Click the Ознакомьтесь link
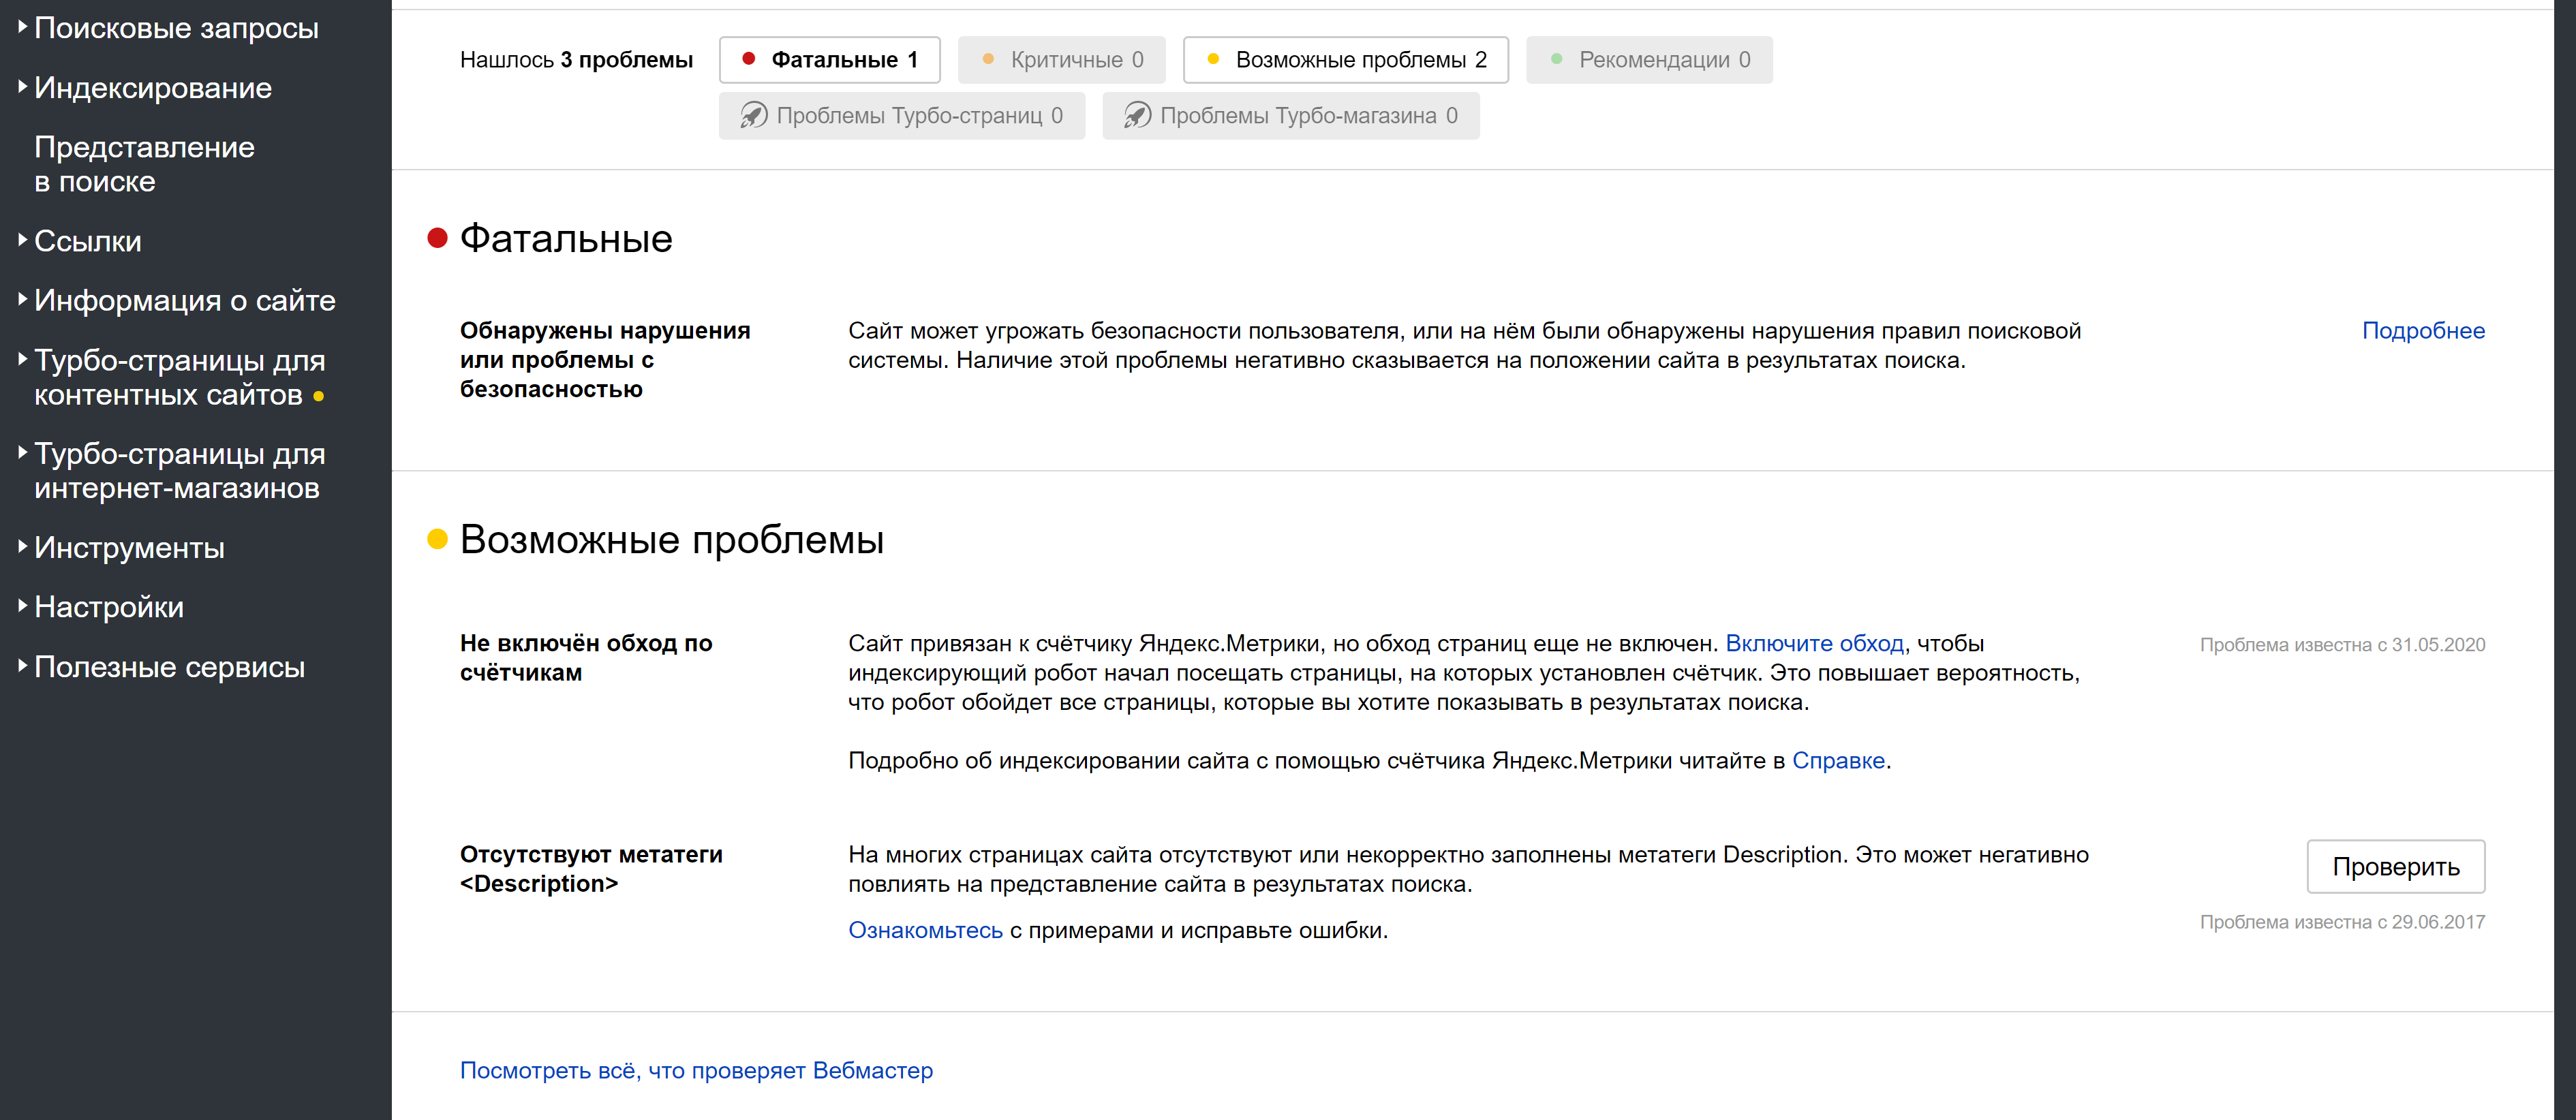The width and height of the screenshot is (2576, 1120). [925, 930]
